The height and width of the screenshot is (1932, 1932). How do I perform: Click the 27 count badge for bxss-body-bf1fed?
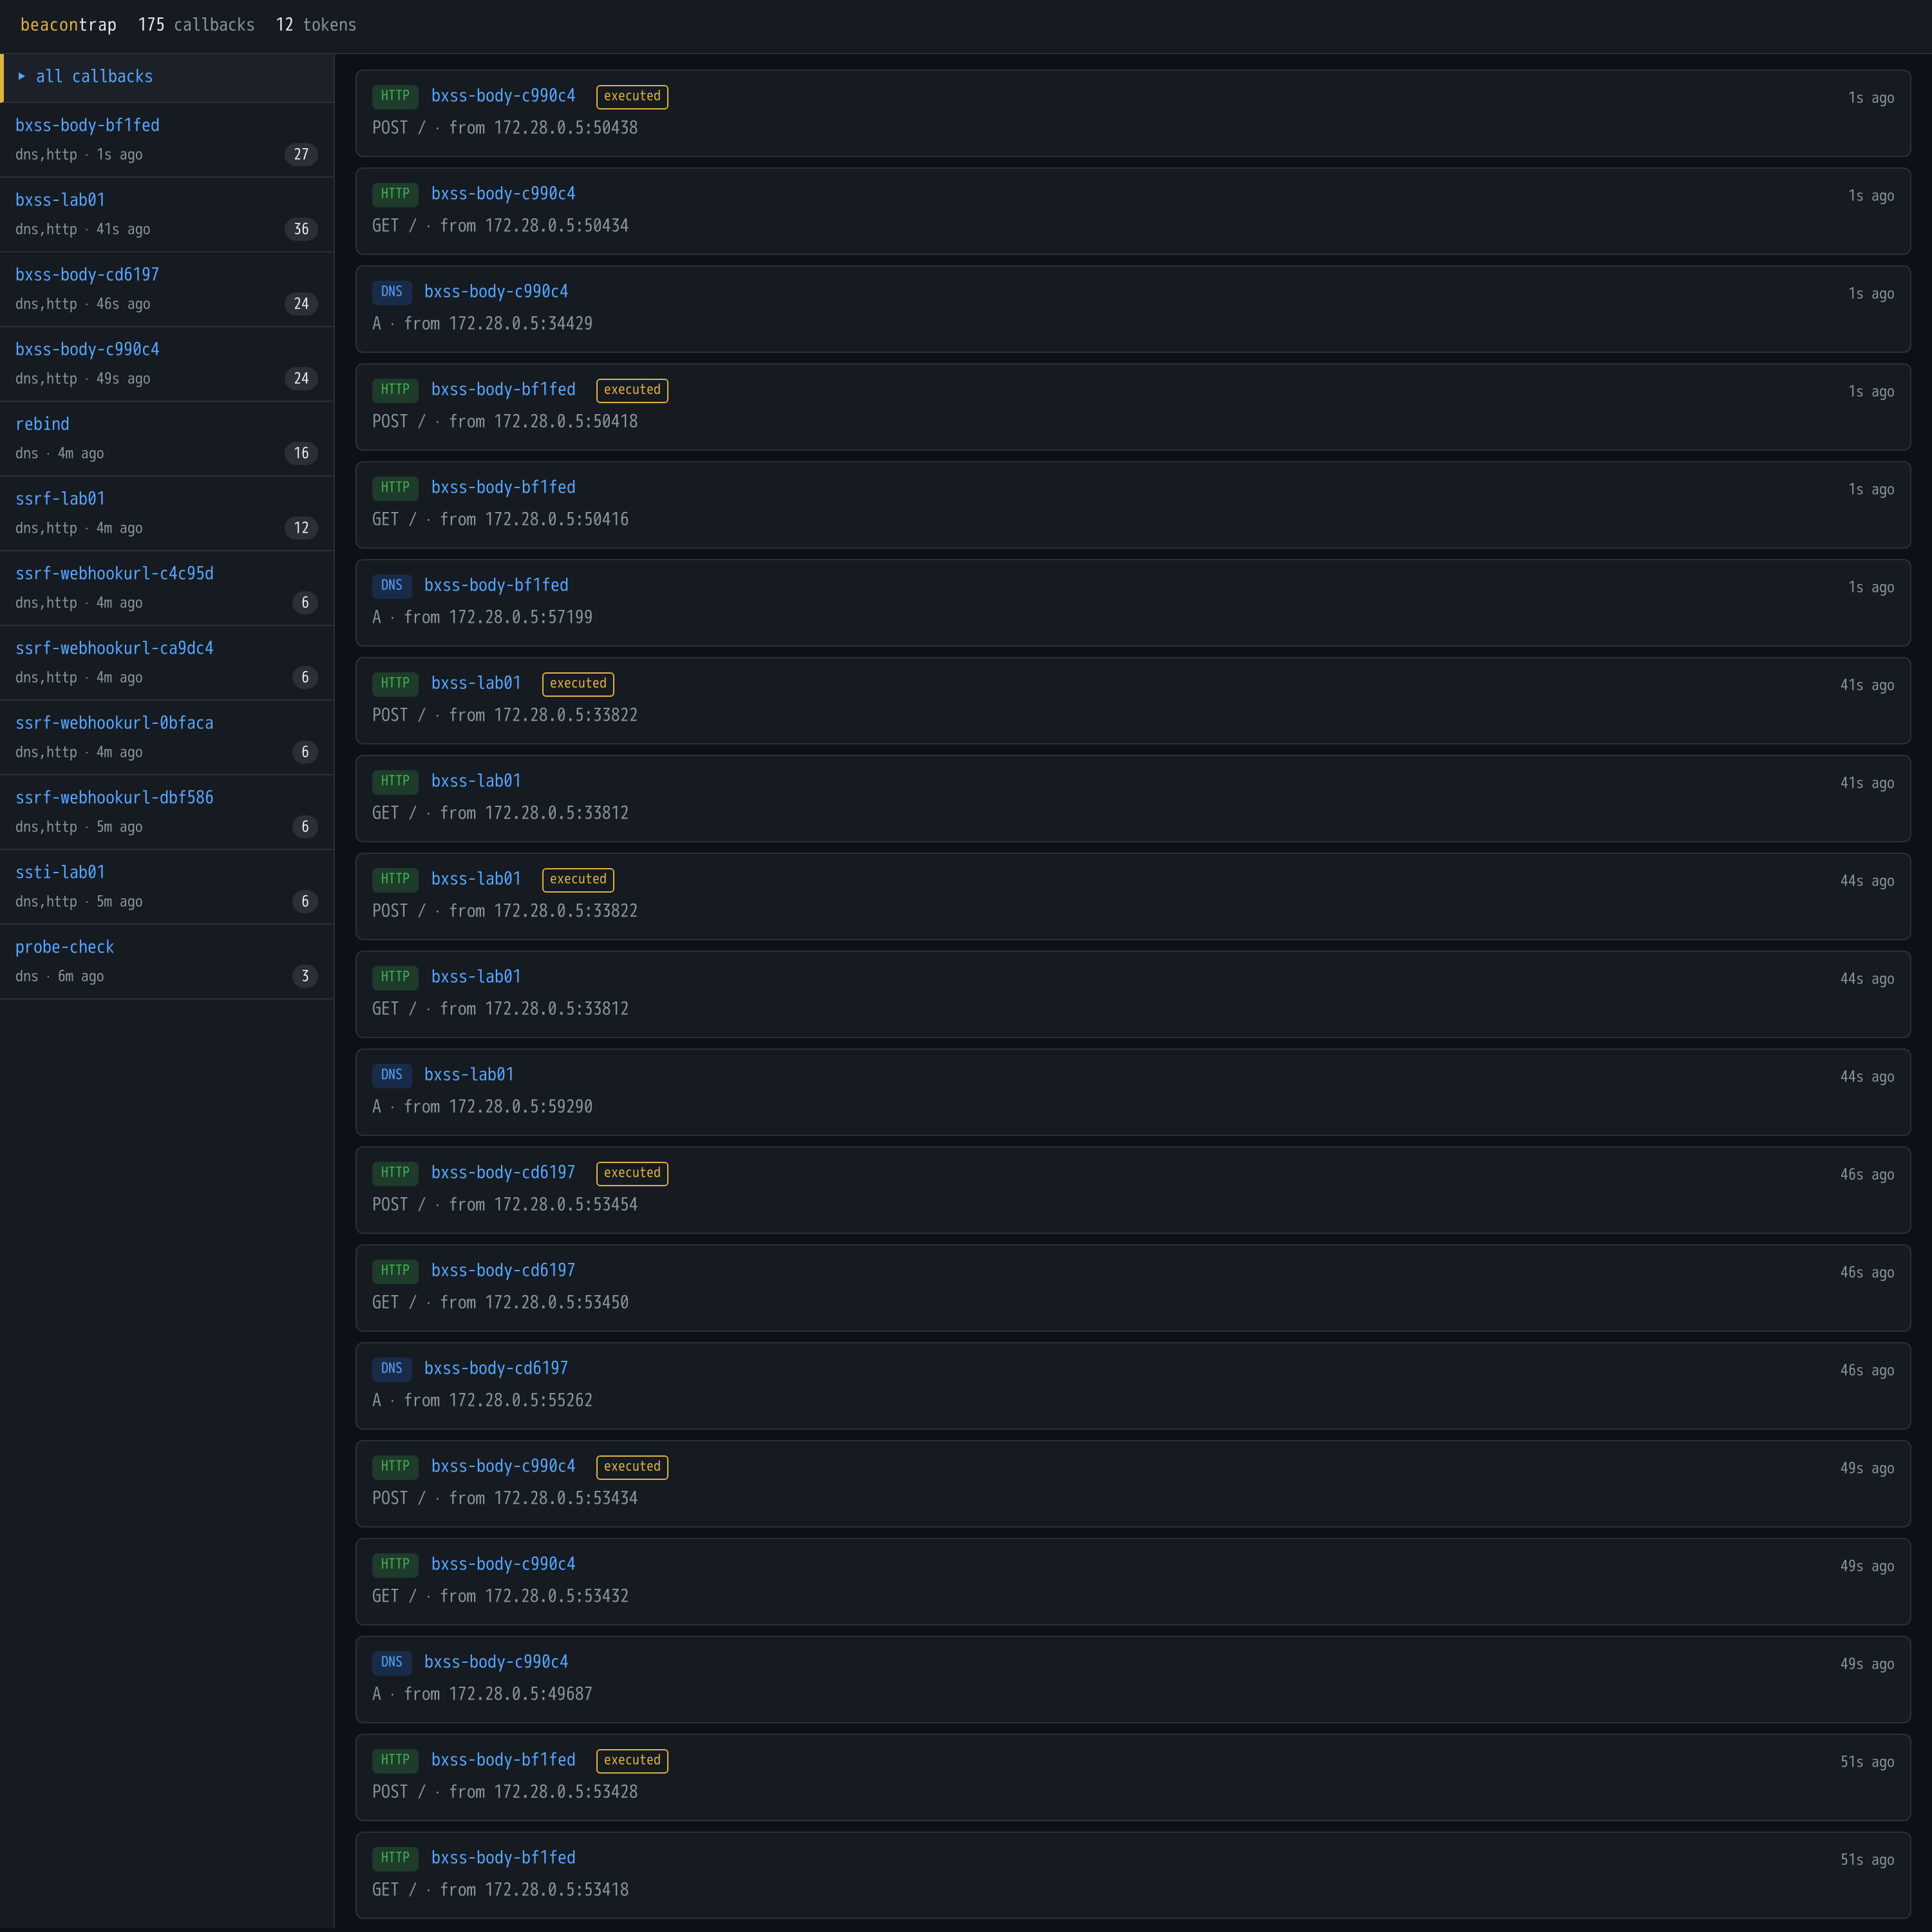click(x=301, y=154)
